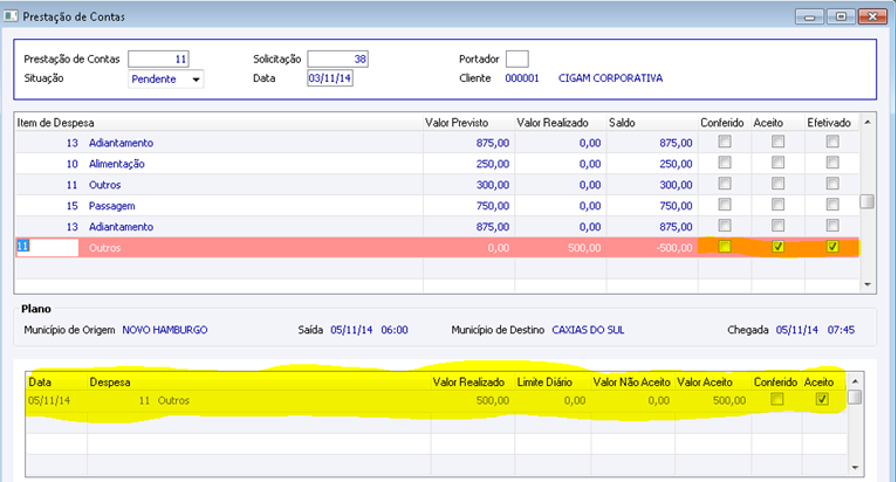Minimize the Prestação de Contas window

(x=811, y=15)
